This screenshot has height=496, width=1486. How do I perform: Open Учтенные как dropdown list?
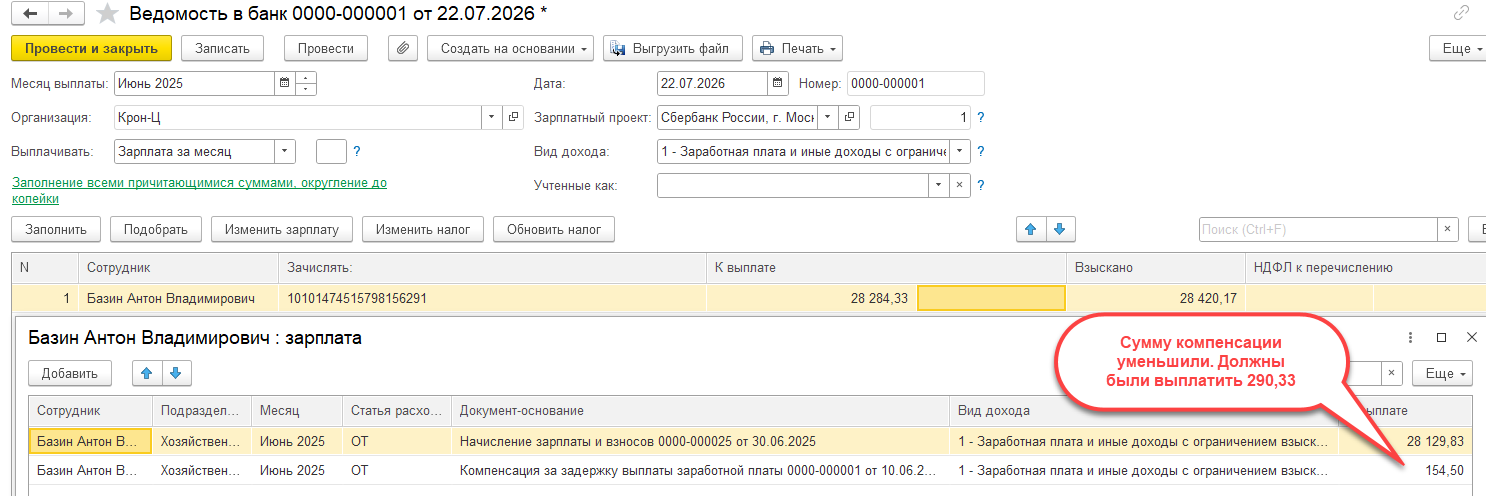coord(938,186)
